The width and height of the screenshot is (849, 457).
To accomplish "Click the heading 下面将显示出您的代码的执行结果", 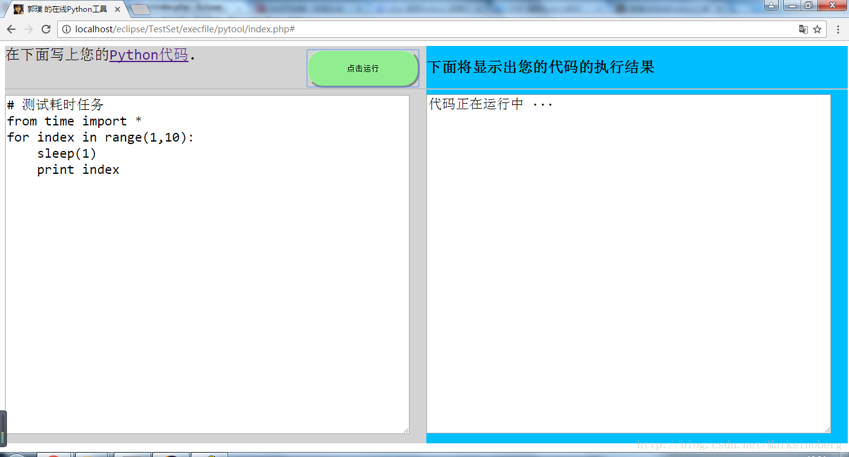I will tap(541, 67).
